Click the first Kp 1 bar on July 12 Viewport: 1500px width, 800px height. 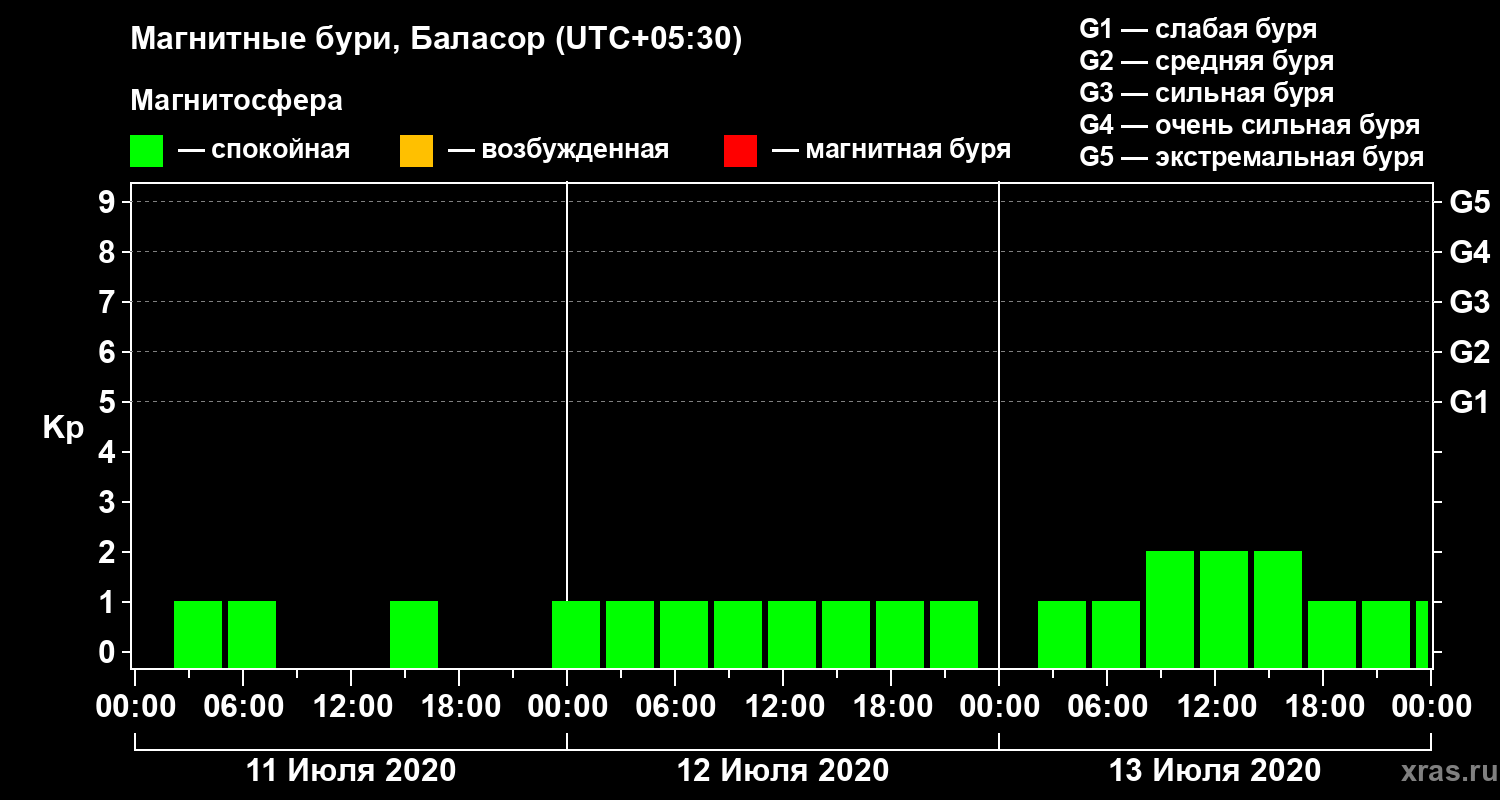[x=576, y=634]
